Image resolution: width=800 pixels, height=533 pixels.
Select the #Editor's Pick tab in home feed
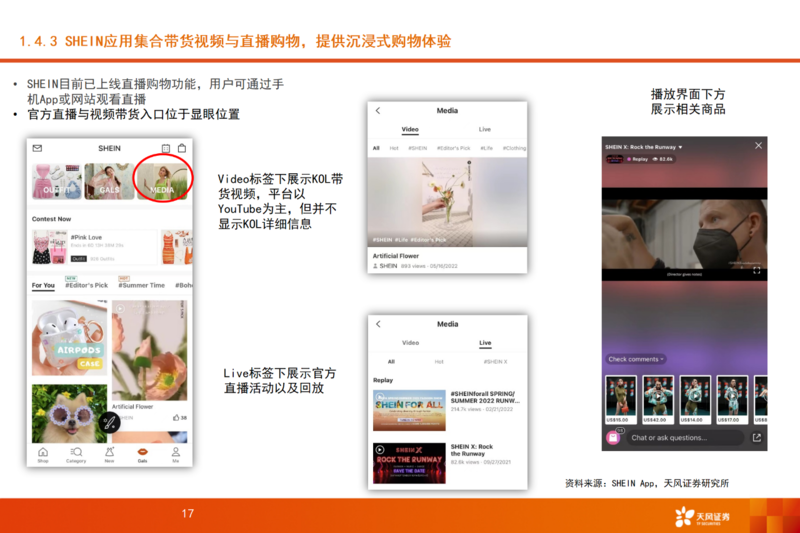coord(87,286)
